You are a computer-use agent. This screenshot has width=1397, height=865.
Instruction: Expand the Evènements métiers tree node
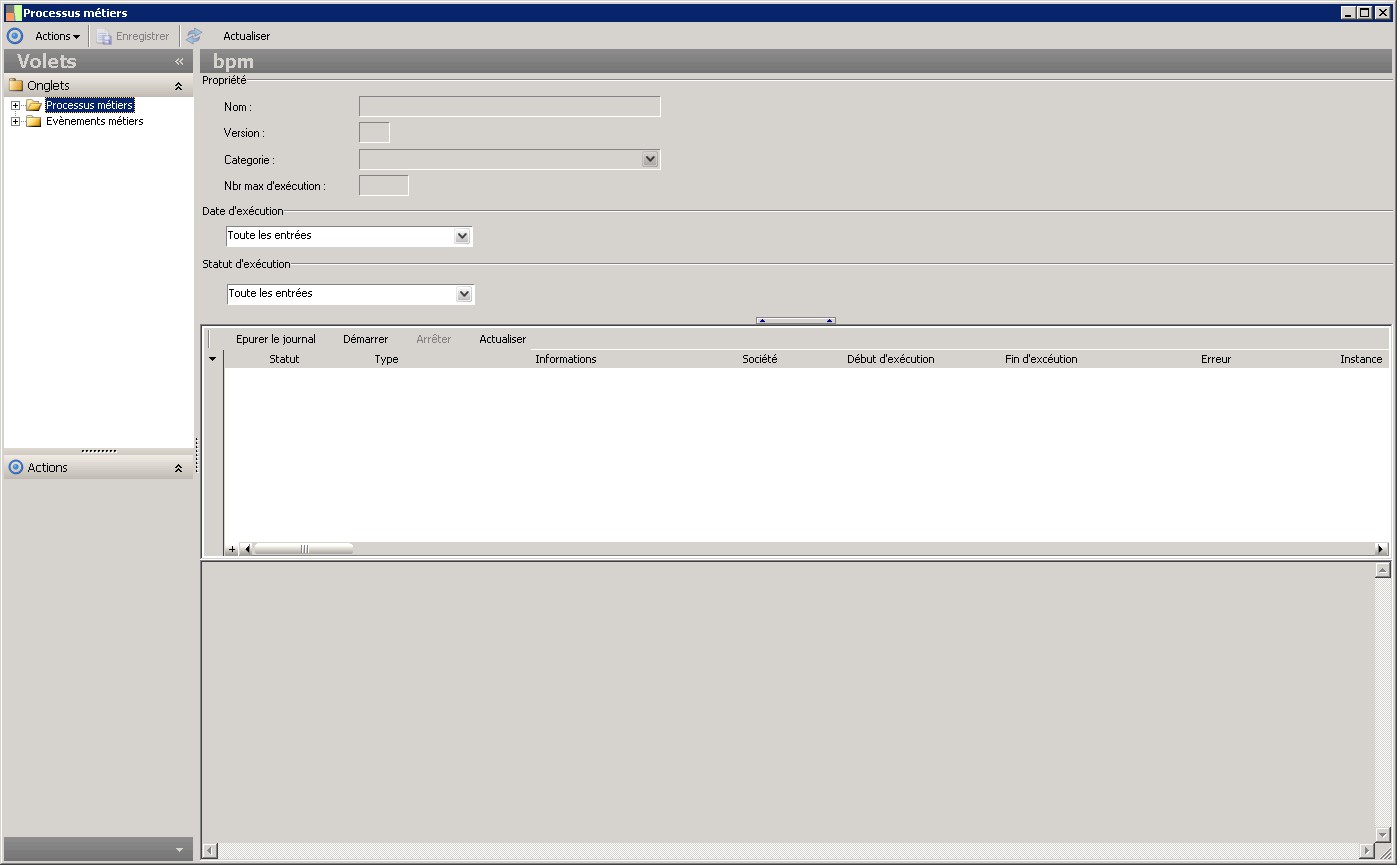[x=15, y=121]
